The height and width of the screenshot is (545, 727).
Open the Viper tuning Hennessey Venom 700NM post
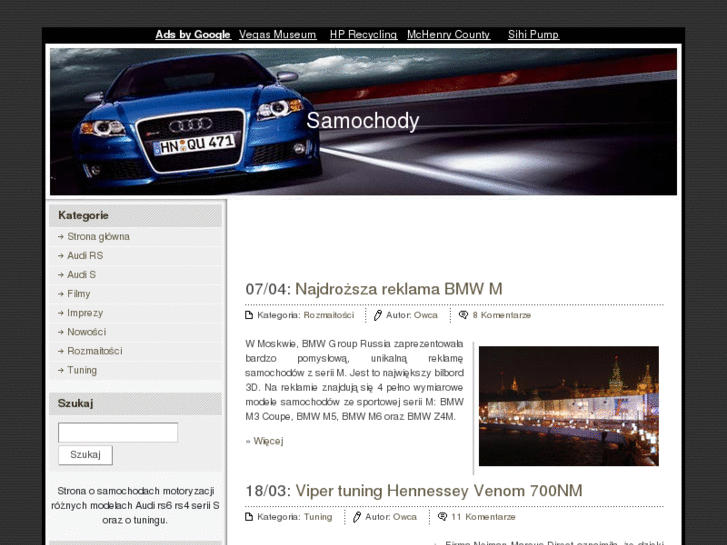click(439, 491)
